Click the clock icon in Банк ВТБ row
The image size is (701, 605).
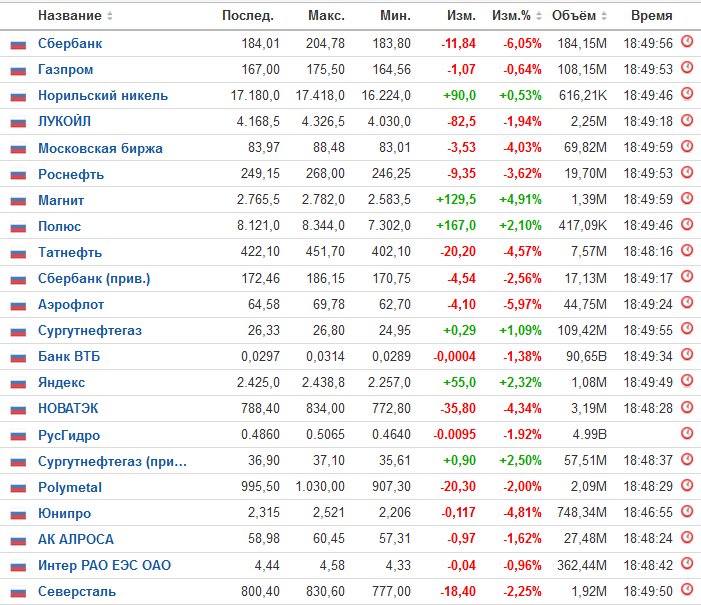pos(687,355)
